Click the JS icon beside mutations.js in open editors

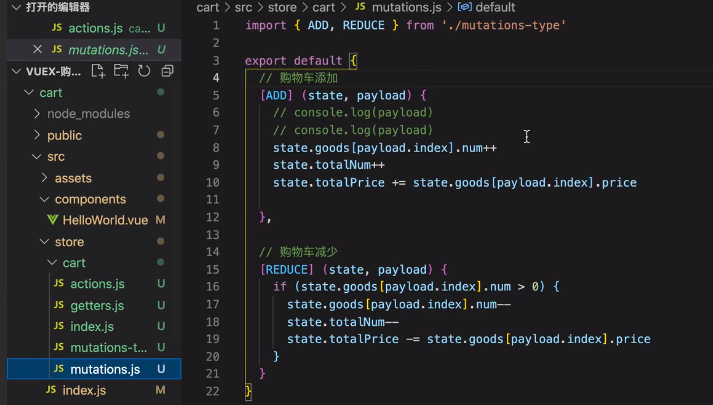click(57, 49)
